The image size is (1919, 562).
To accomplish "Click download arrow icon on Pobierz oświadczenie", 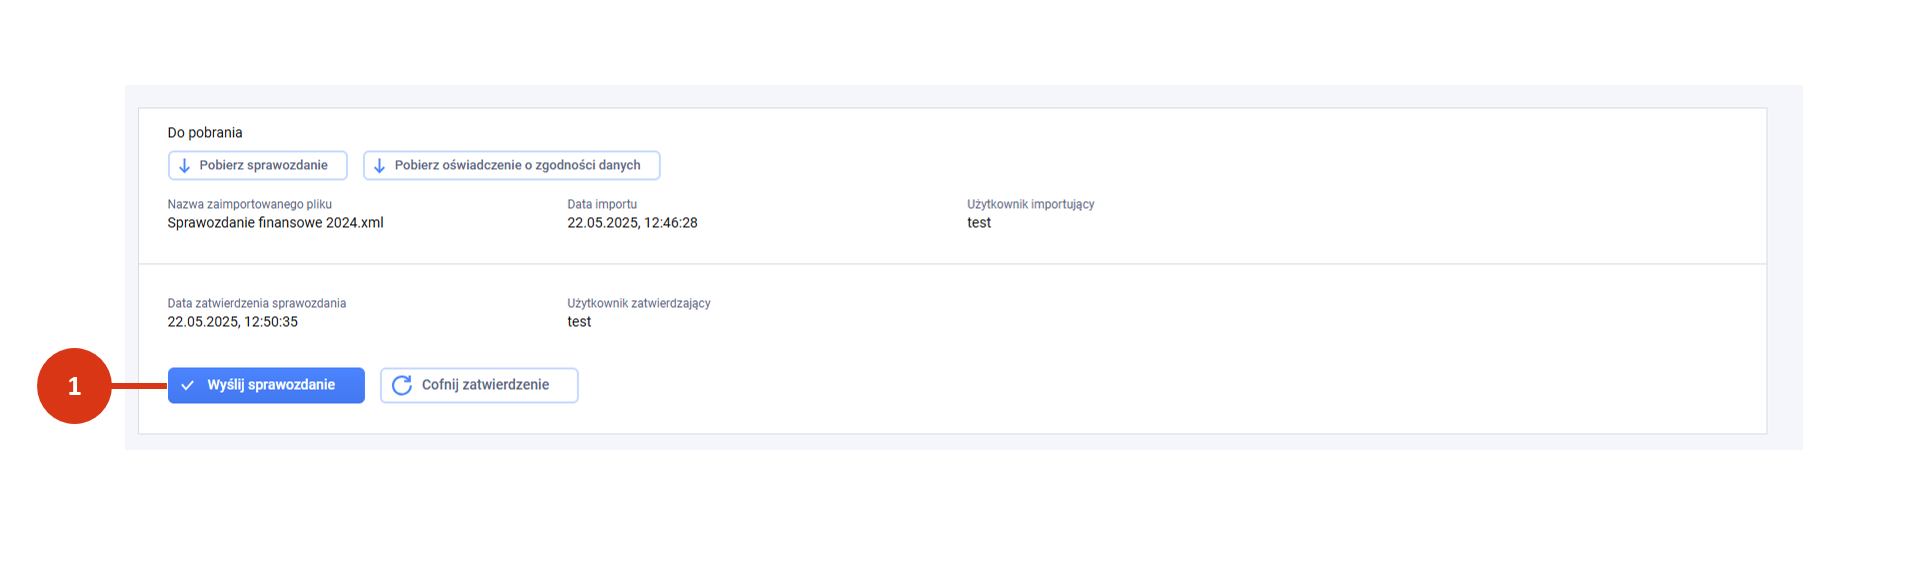I will click(379, 166).
